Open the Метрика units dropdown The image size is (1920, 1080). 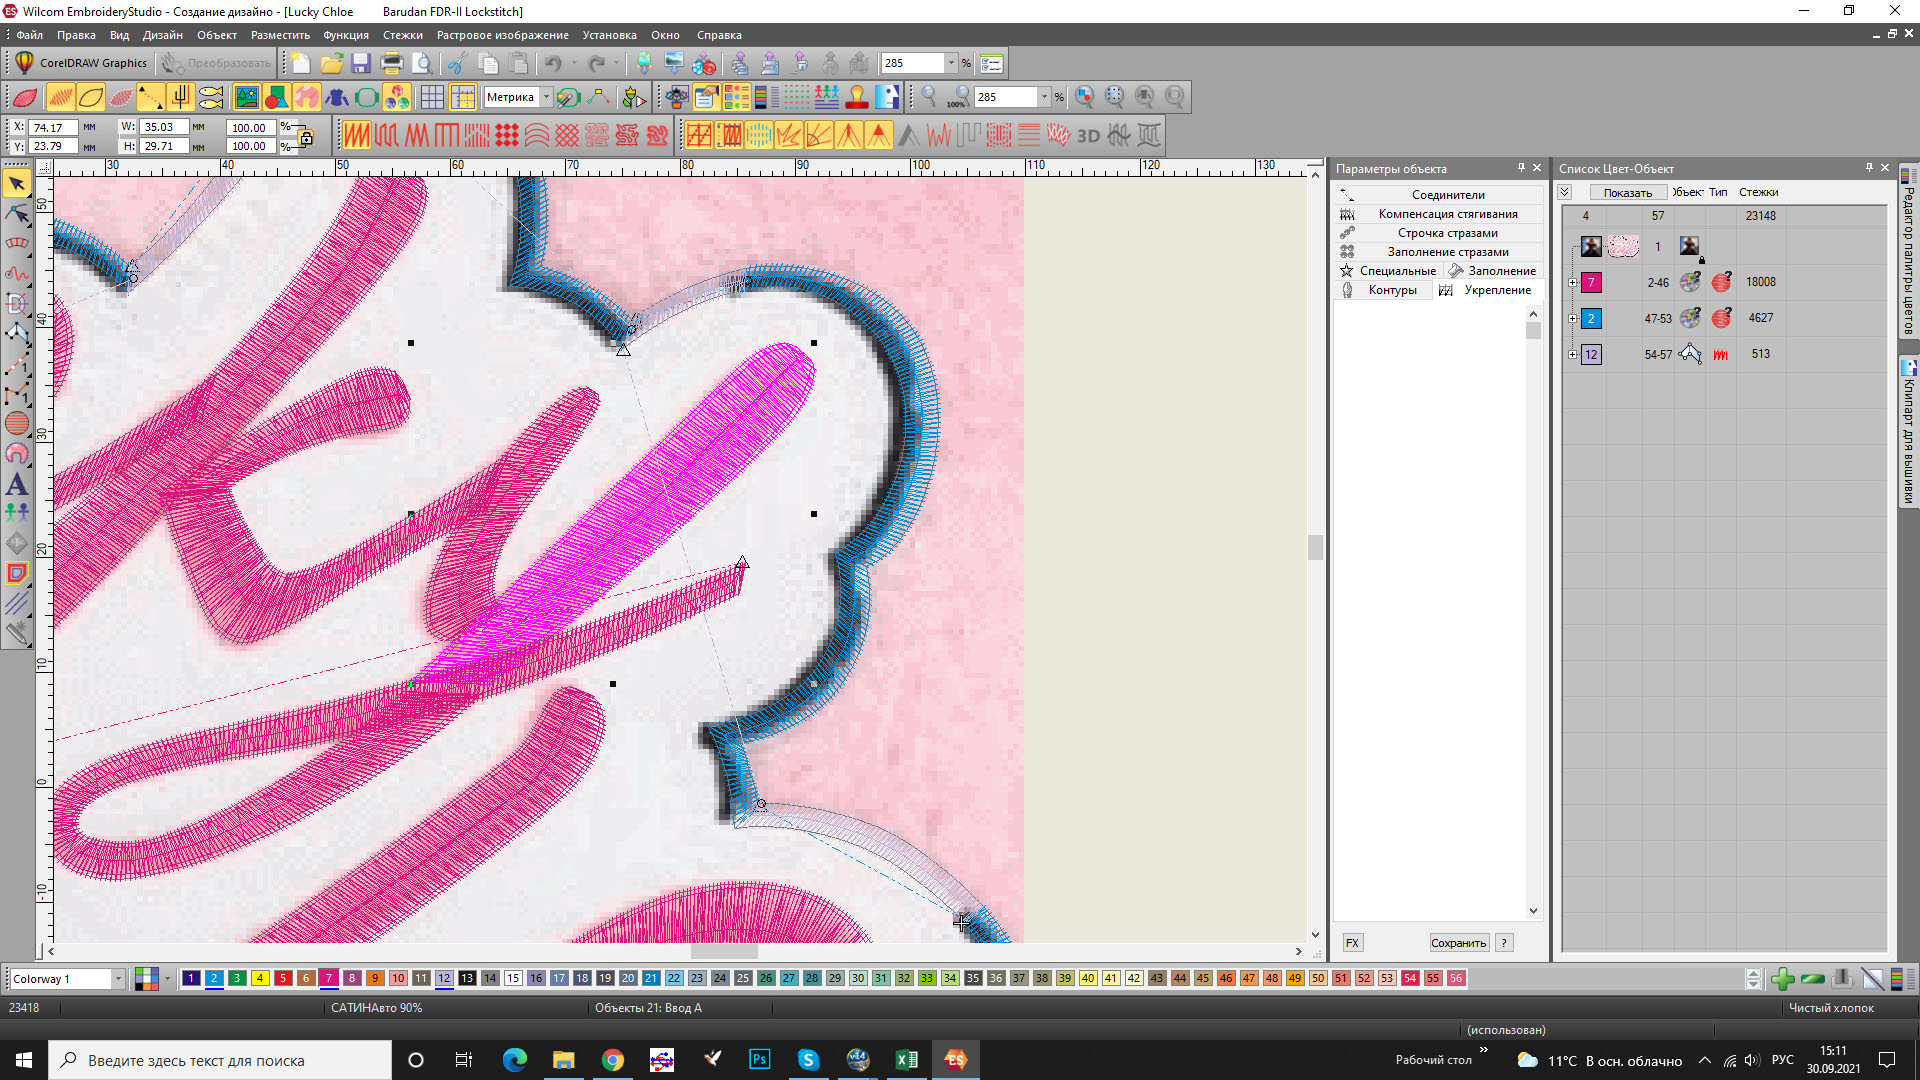pos(546,97)
